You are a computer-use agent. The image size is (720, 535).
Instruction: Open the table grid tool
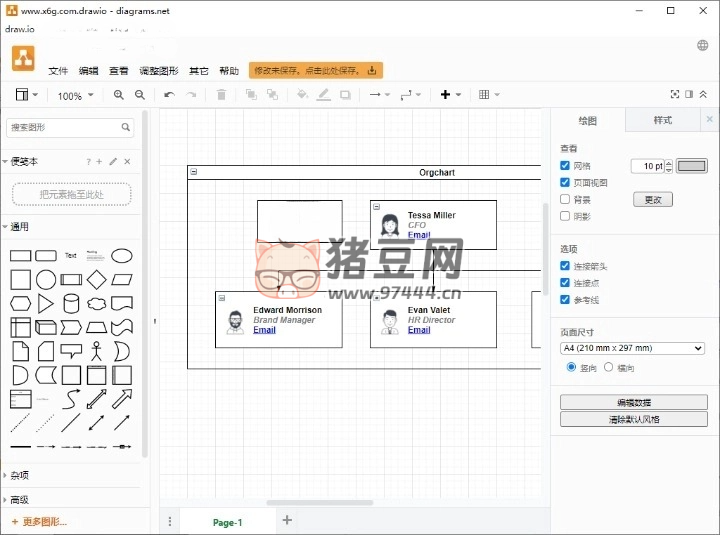[485, 95]
